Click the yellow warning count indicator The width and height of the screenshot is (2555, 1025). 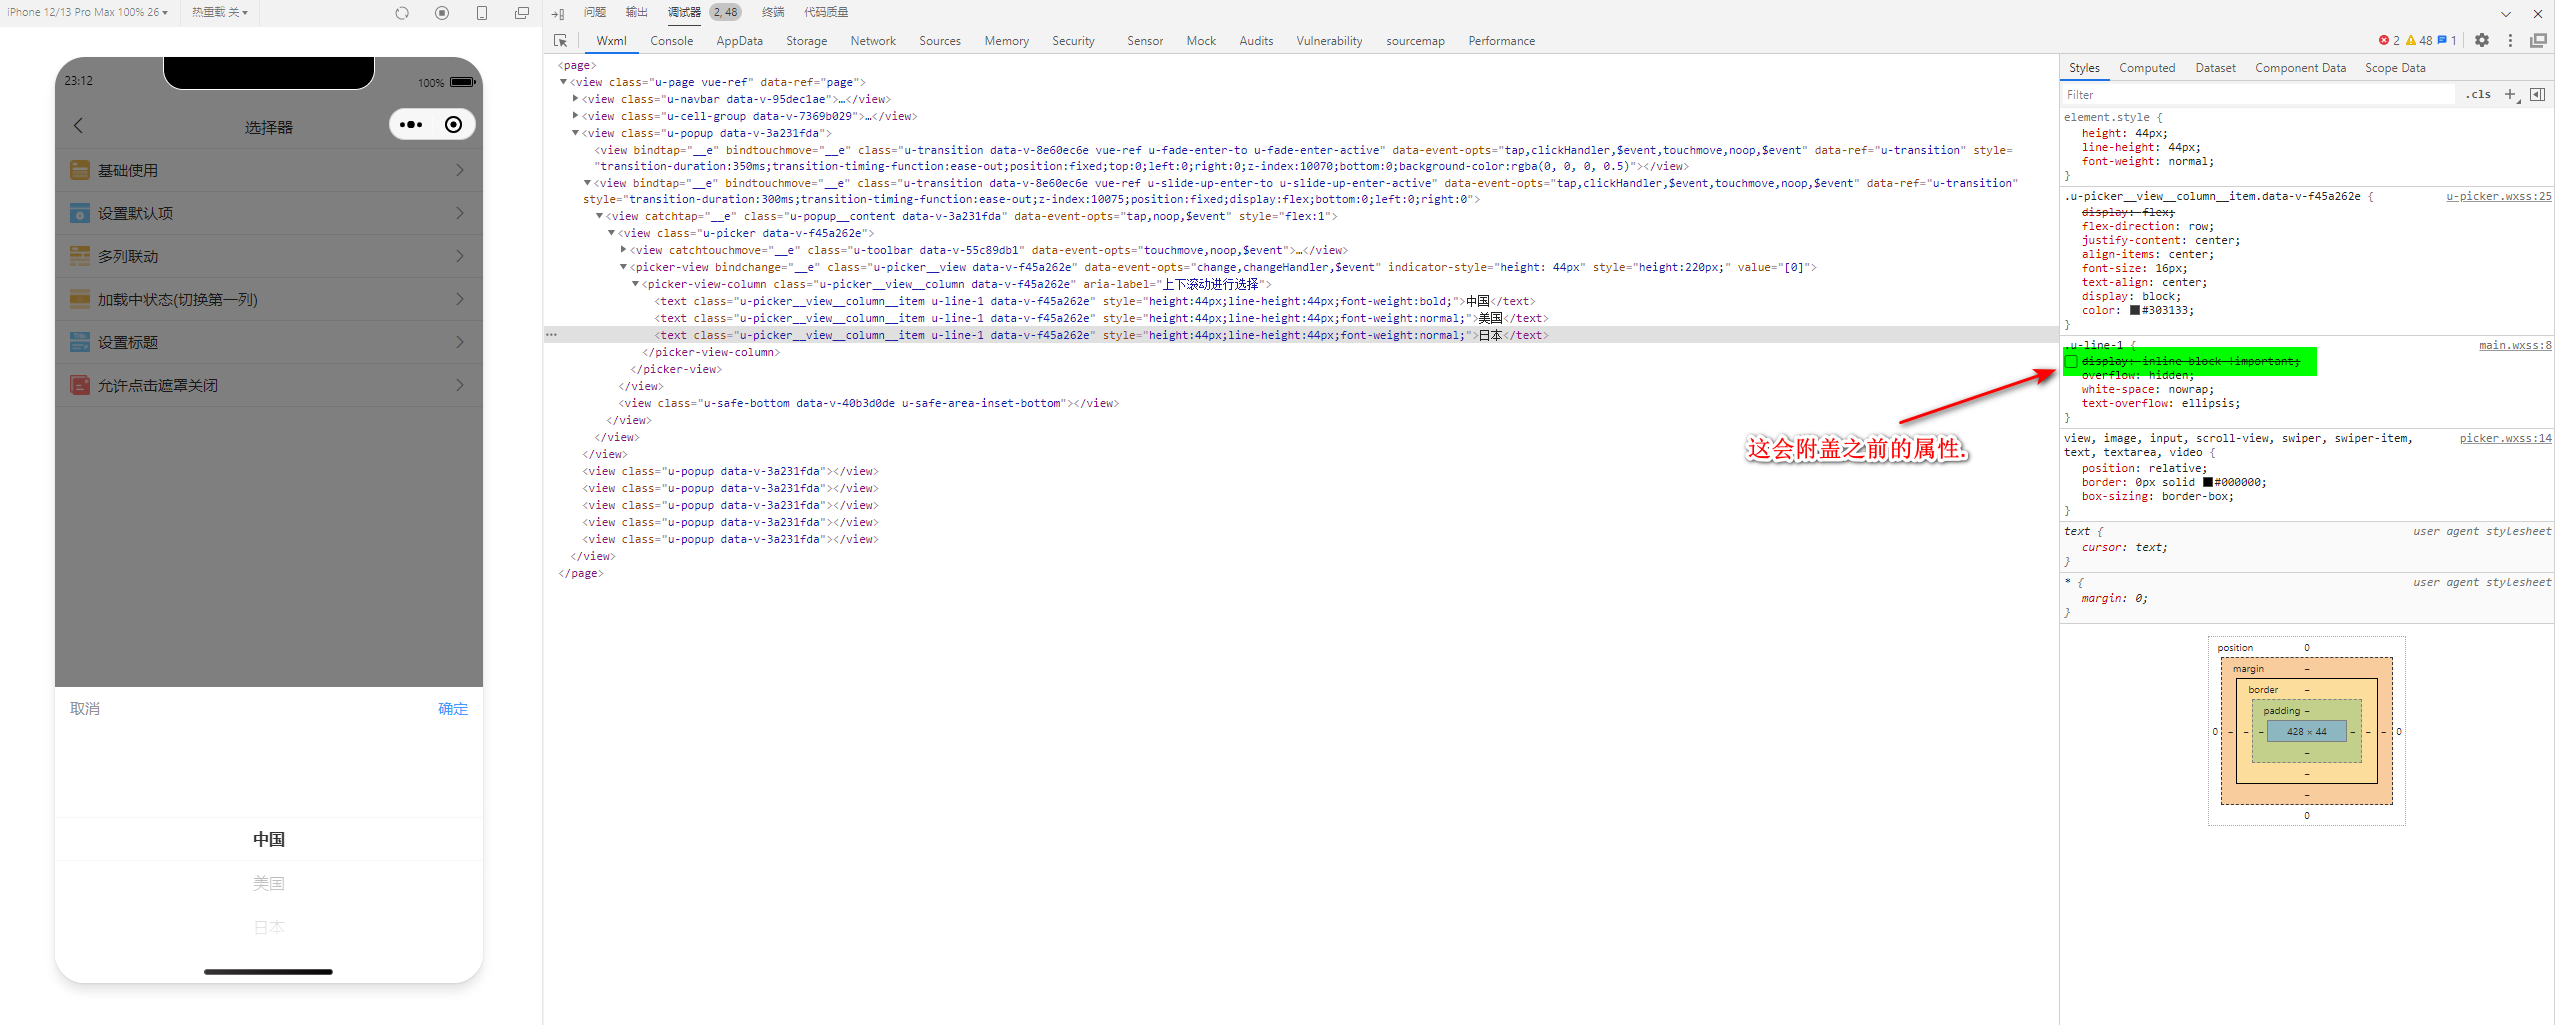(2419, 41)
